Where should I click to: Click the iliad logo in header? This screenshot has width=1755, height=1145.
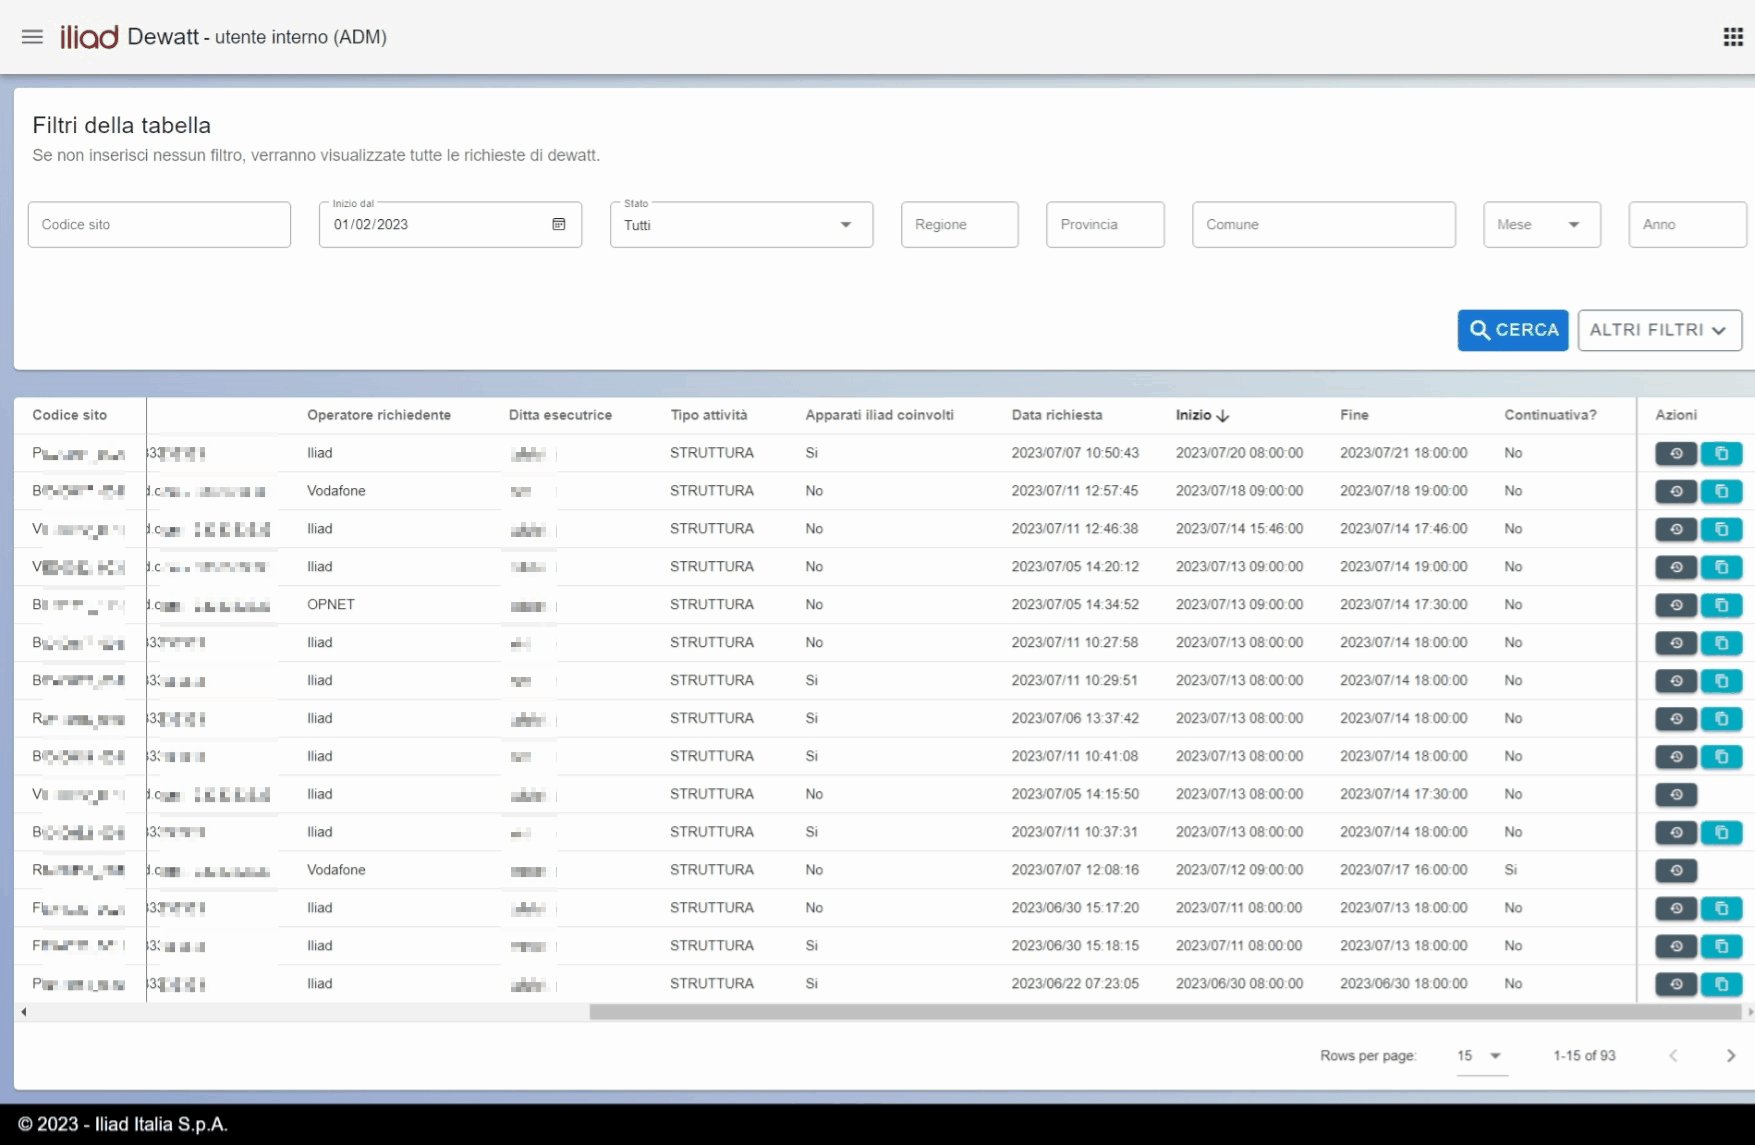point(89,37)
